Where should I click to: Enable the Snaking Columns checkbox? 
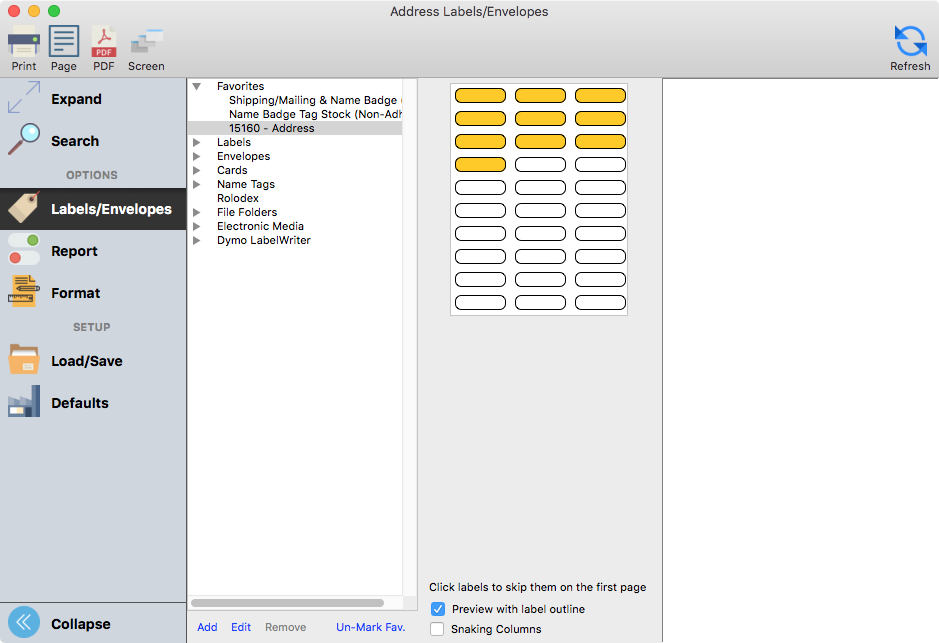point(438,629)
